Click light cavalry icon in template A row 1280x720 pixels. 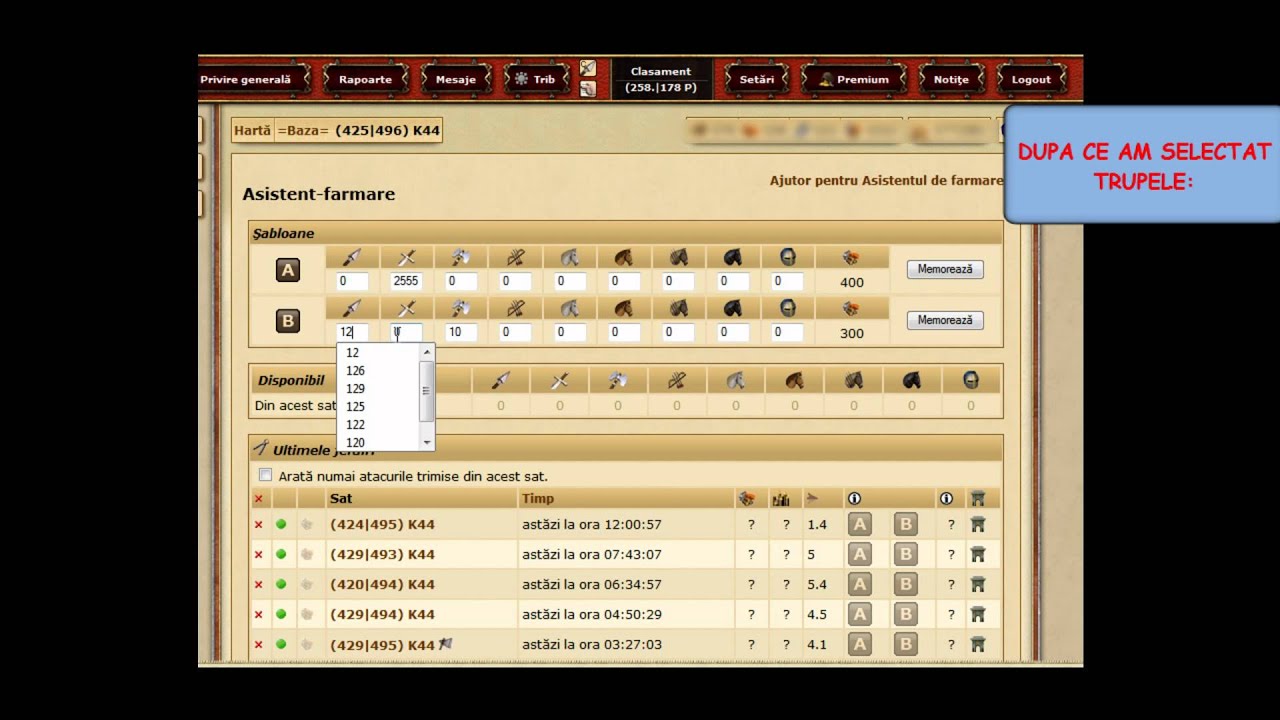pos(624,257)
